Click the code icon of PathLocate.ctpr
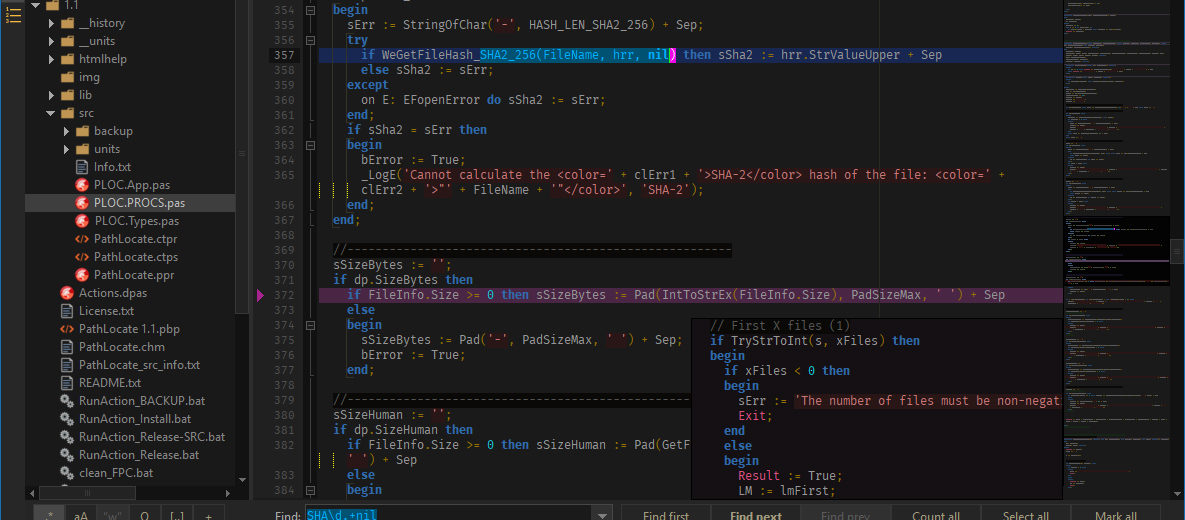The height and width of the screenshot is (520, 1185). pos(82,239)
